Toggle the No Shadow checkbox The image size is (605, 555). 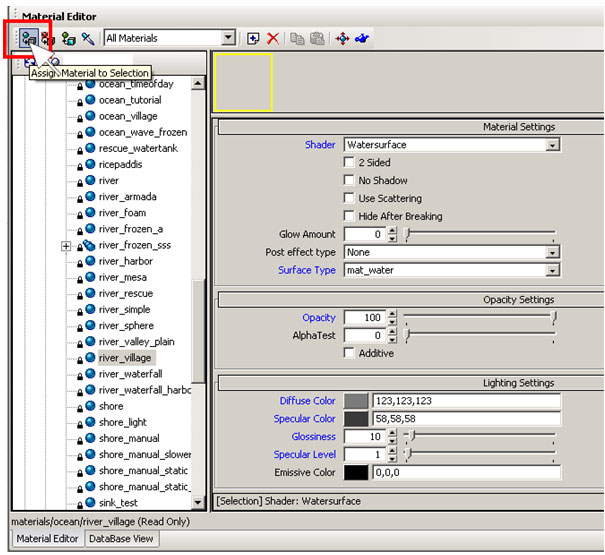pos(349,180)
